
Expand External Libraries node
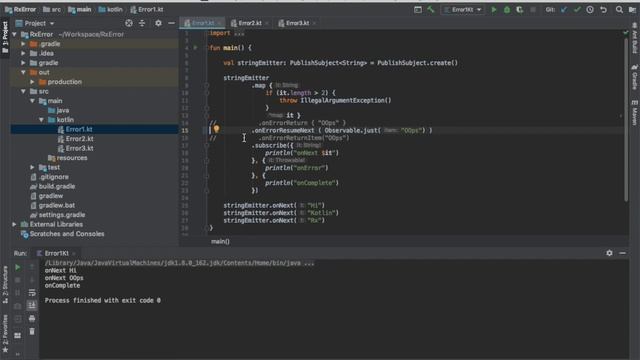[15, 224]
